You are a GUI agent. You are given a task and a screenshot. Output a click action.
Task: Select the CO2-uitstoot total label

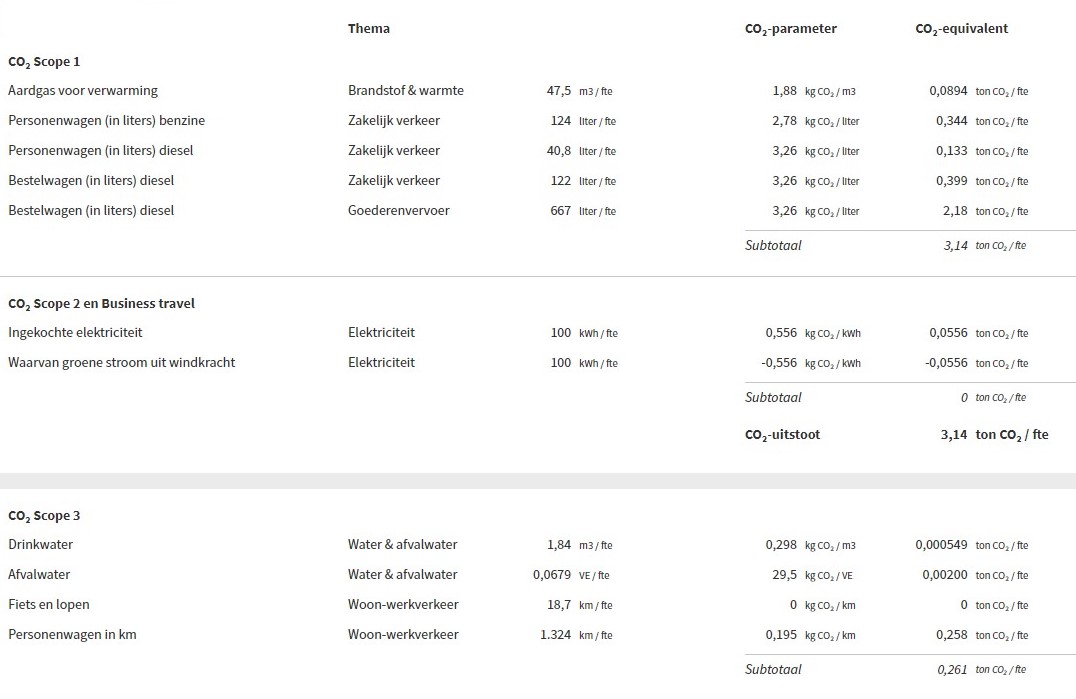pyautogui.click(x=782, y=435)
